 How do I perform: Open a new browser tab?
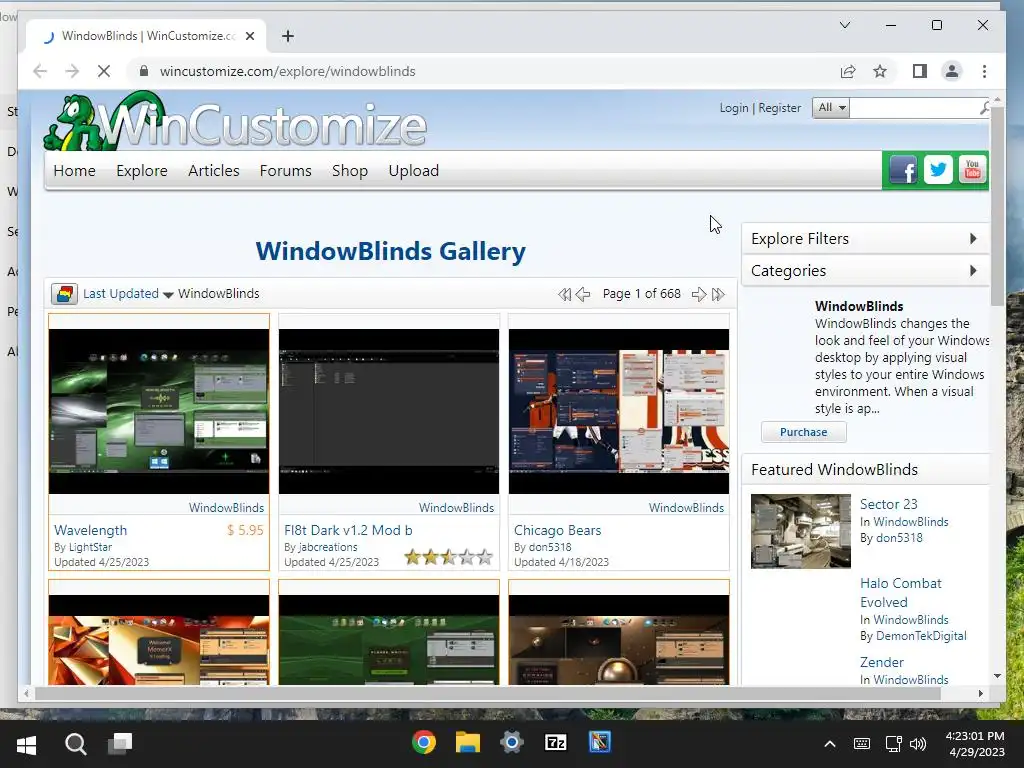[287, 36]
